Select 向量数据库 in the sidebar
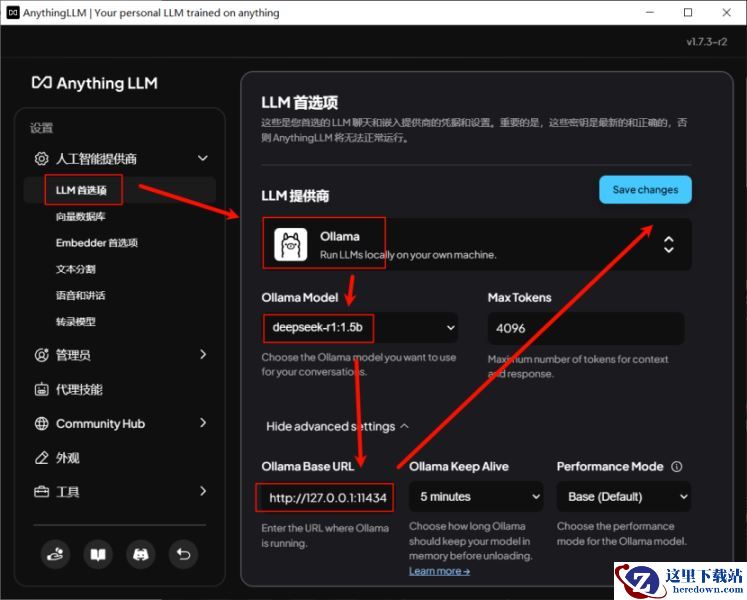The image size is (747, 600). pyautogui.click(x=81, y=216)
